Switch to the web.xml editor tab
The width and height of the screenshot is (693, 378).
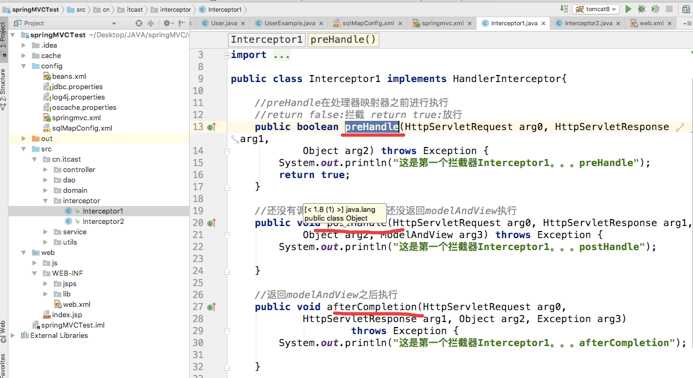coord(651,23)
